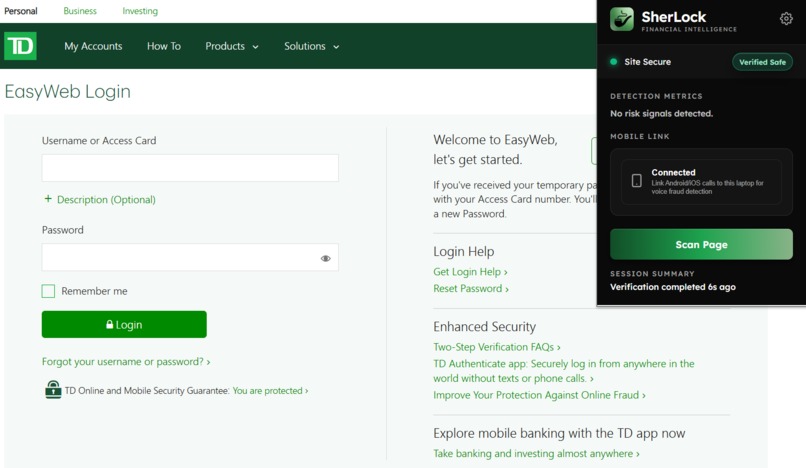
Task: Click 'Verification completed 6s ago' text
Action: pos(672,287)
